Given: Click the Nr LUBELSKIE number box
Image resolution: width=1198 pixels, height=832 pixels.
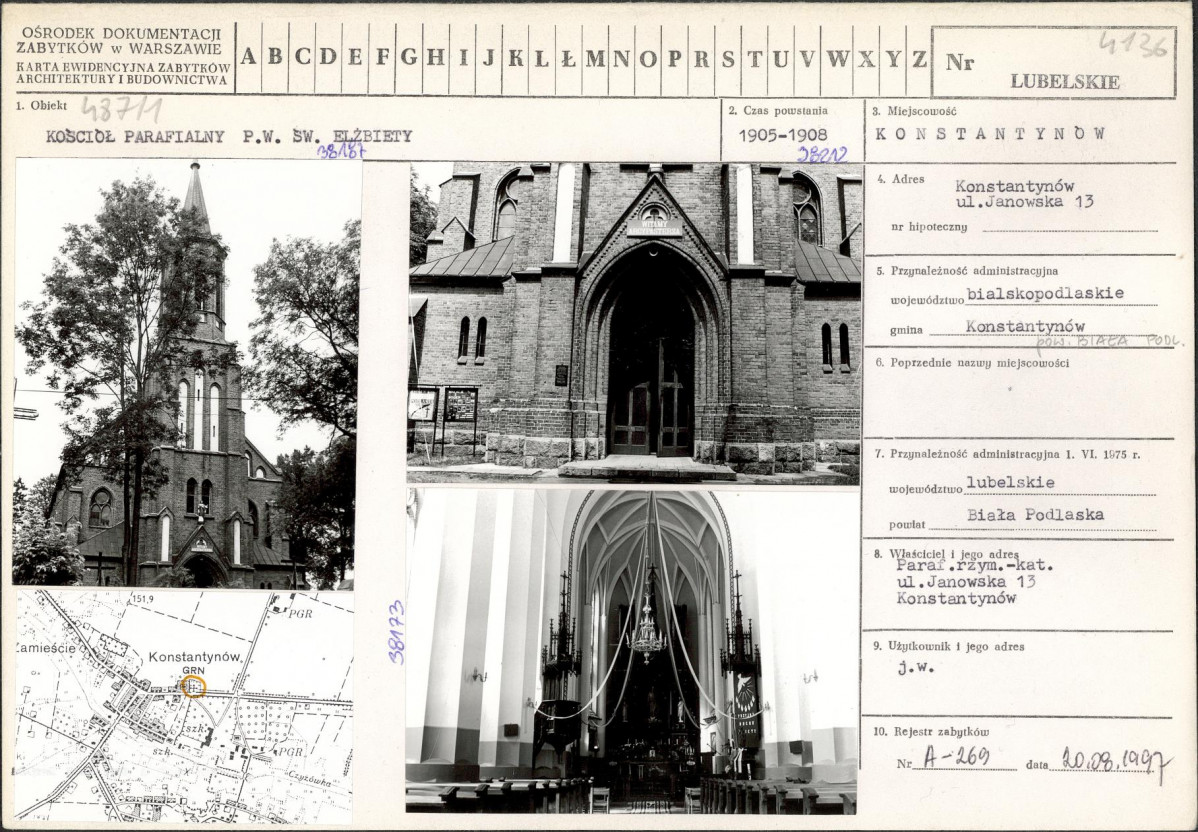Looking at the screenshot, I should tap(1054, 62).
